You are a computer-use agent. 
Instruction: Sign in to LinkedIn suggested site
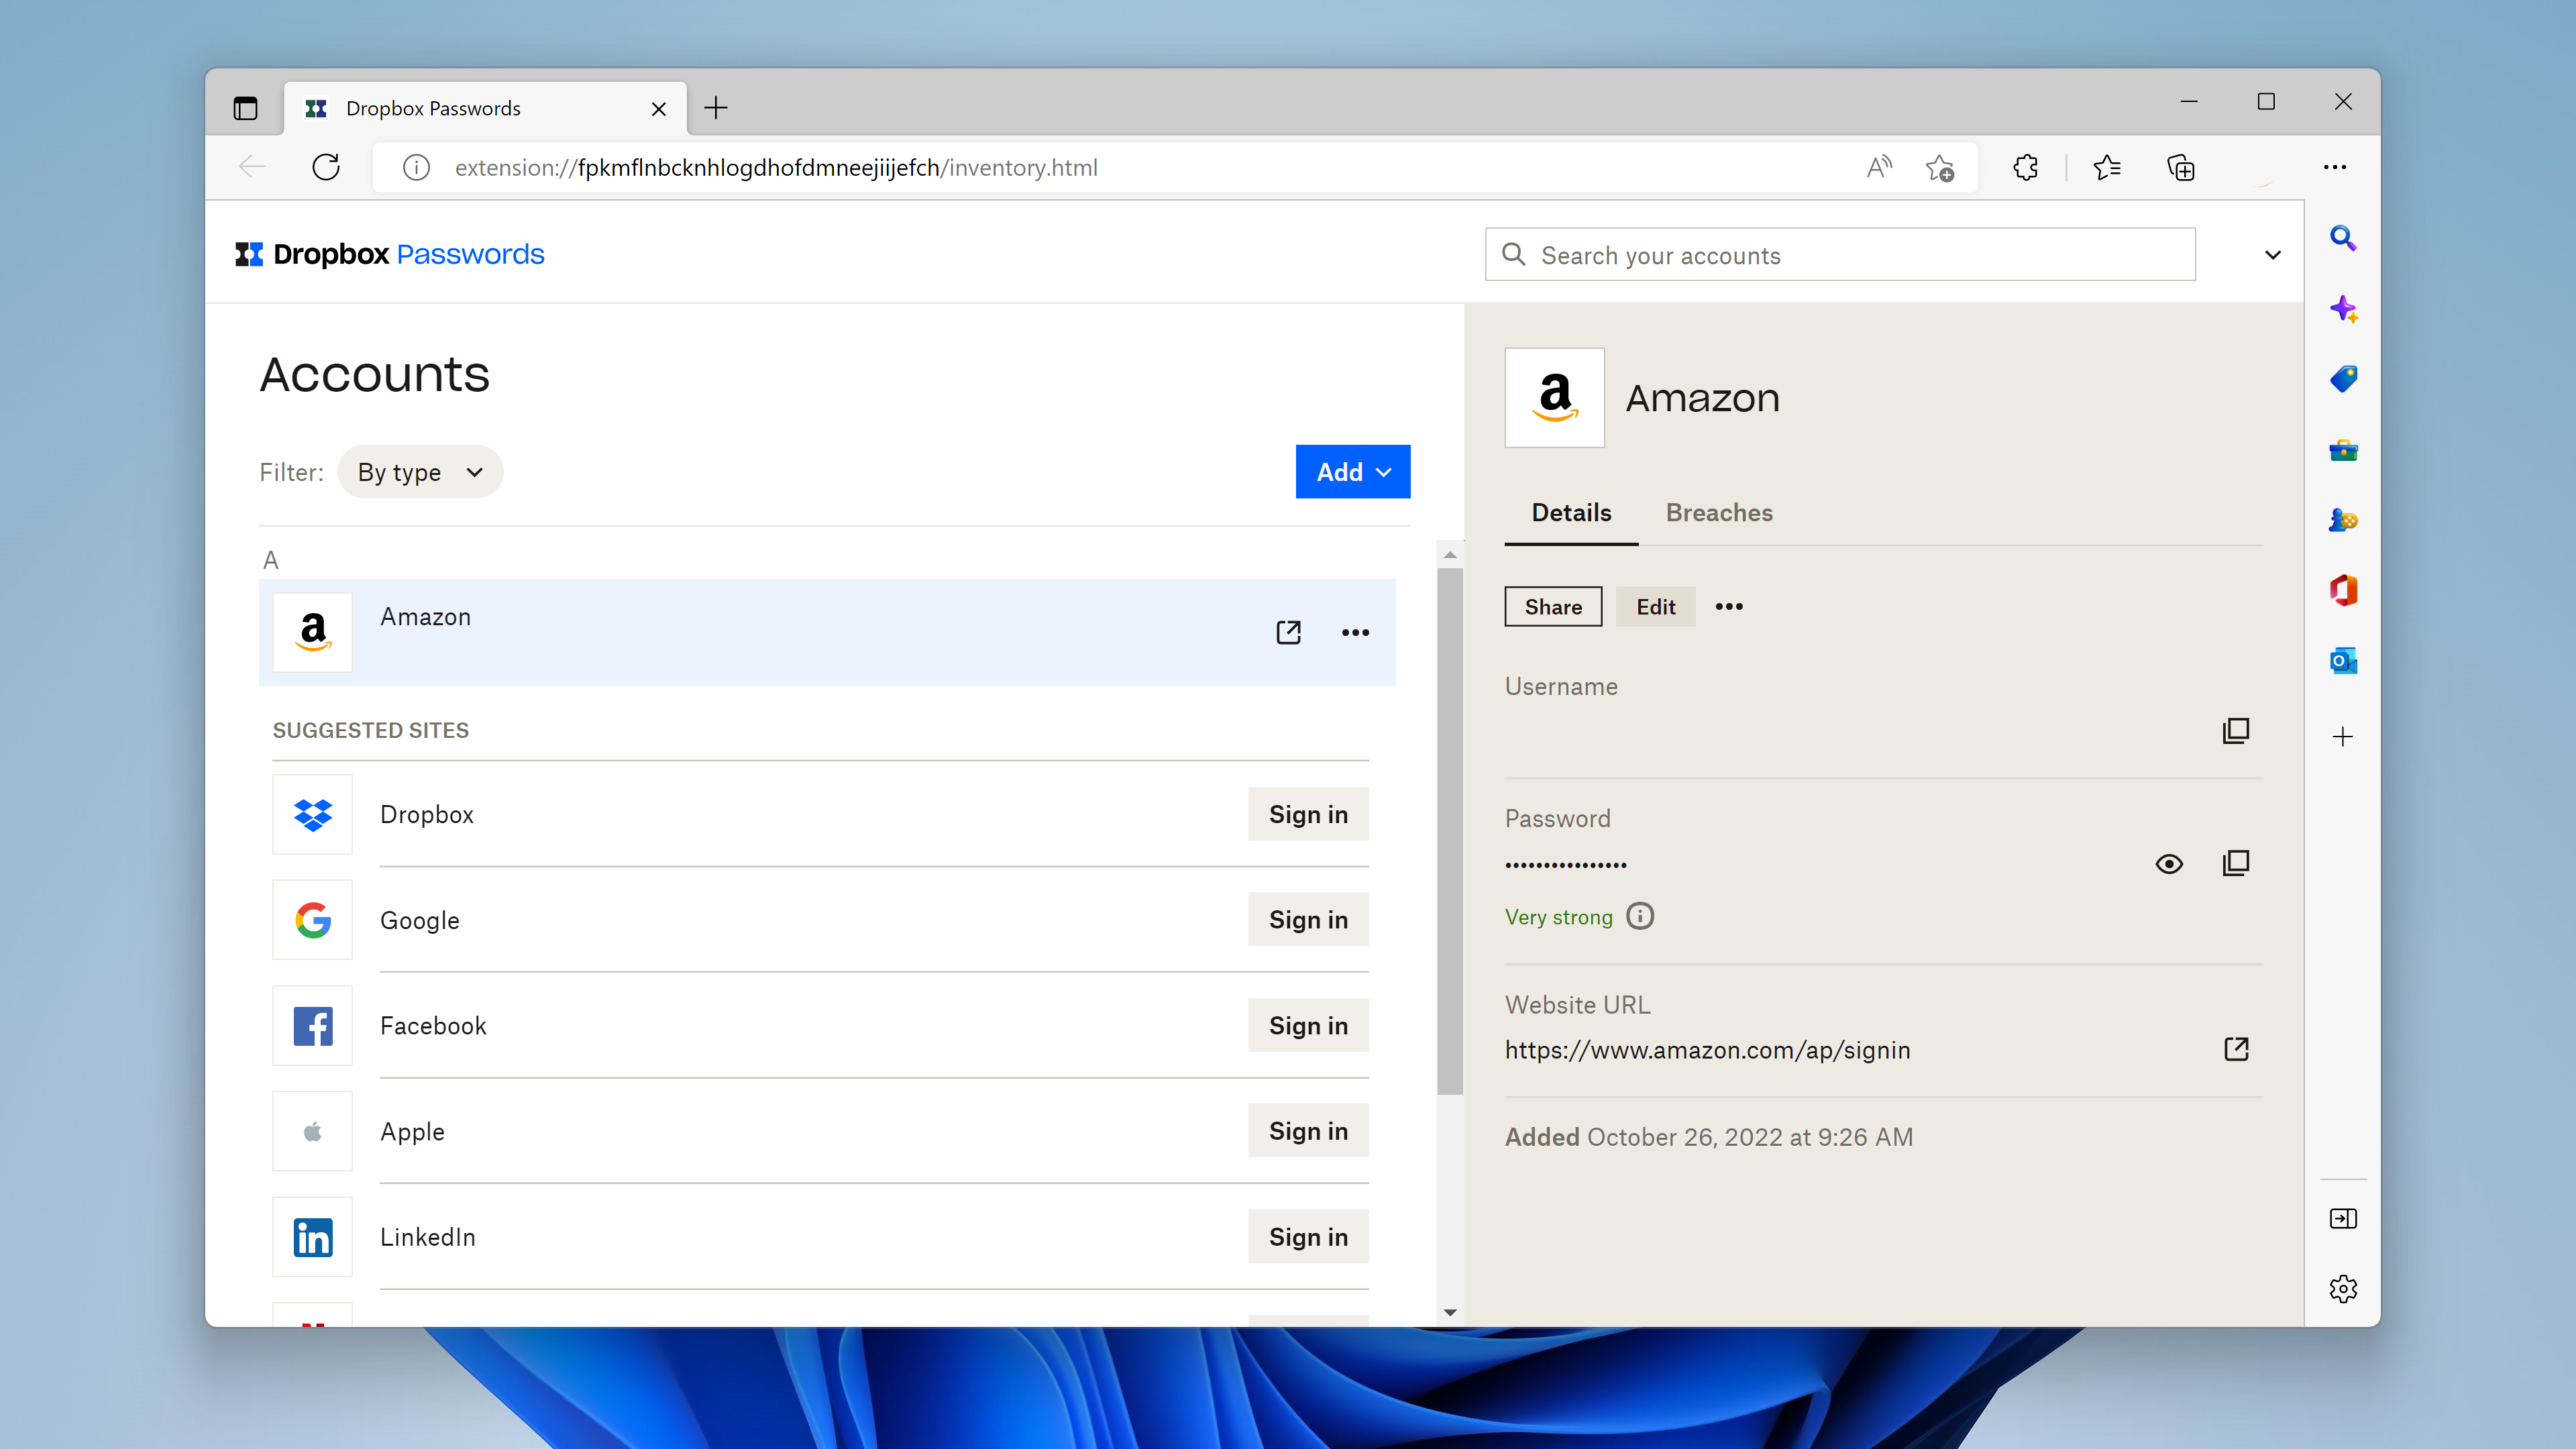point(1308,1237)
